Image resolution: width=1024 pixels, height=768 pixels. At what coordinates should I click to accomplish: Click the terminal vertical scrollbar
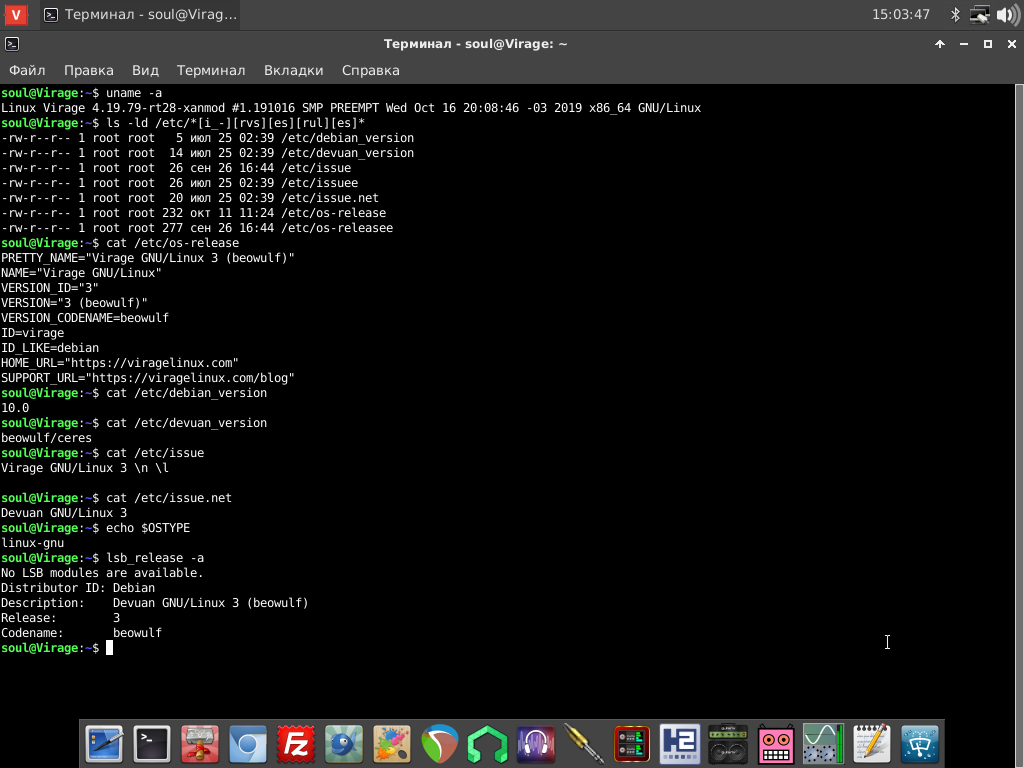[x=1019, y=424]
